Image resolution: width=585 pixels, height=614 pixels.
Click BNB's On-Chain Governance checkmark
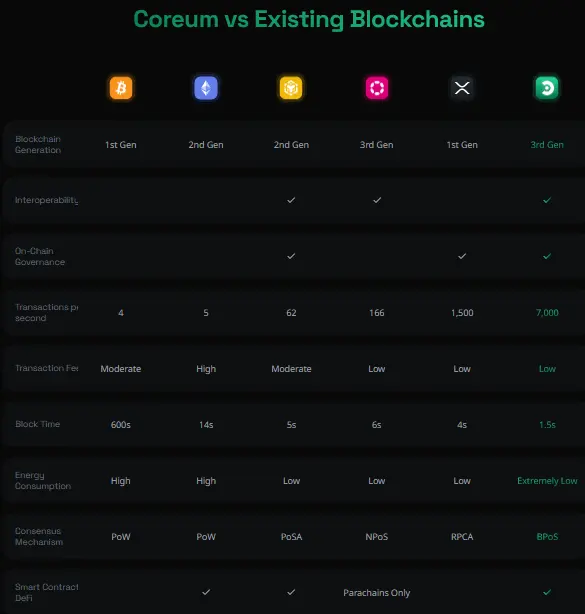(291, 256)
